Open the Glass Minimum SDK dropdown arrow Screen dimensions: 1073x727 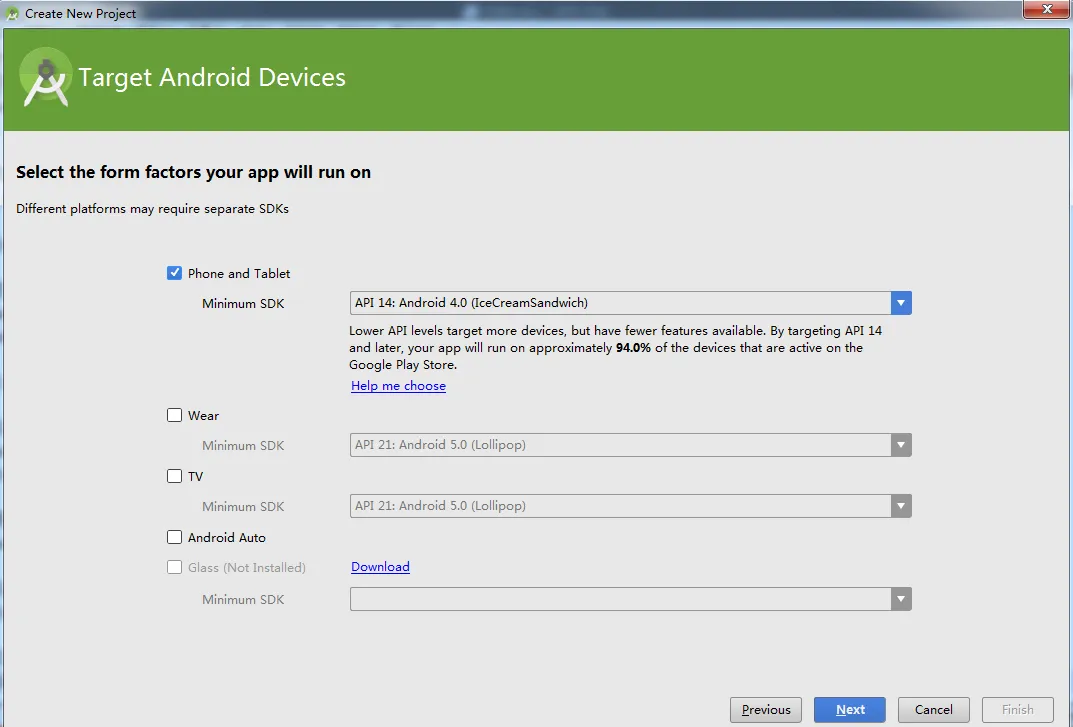coord(901,599)
